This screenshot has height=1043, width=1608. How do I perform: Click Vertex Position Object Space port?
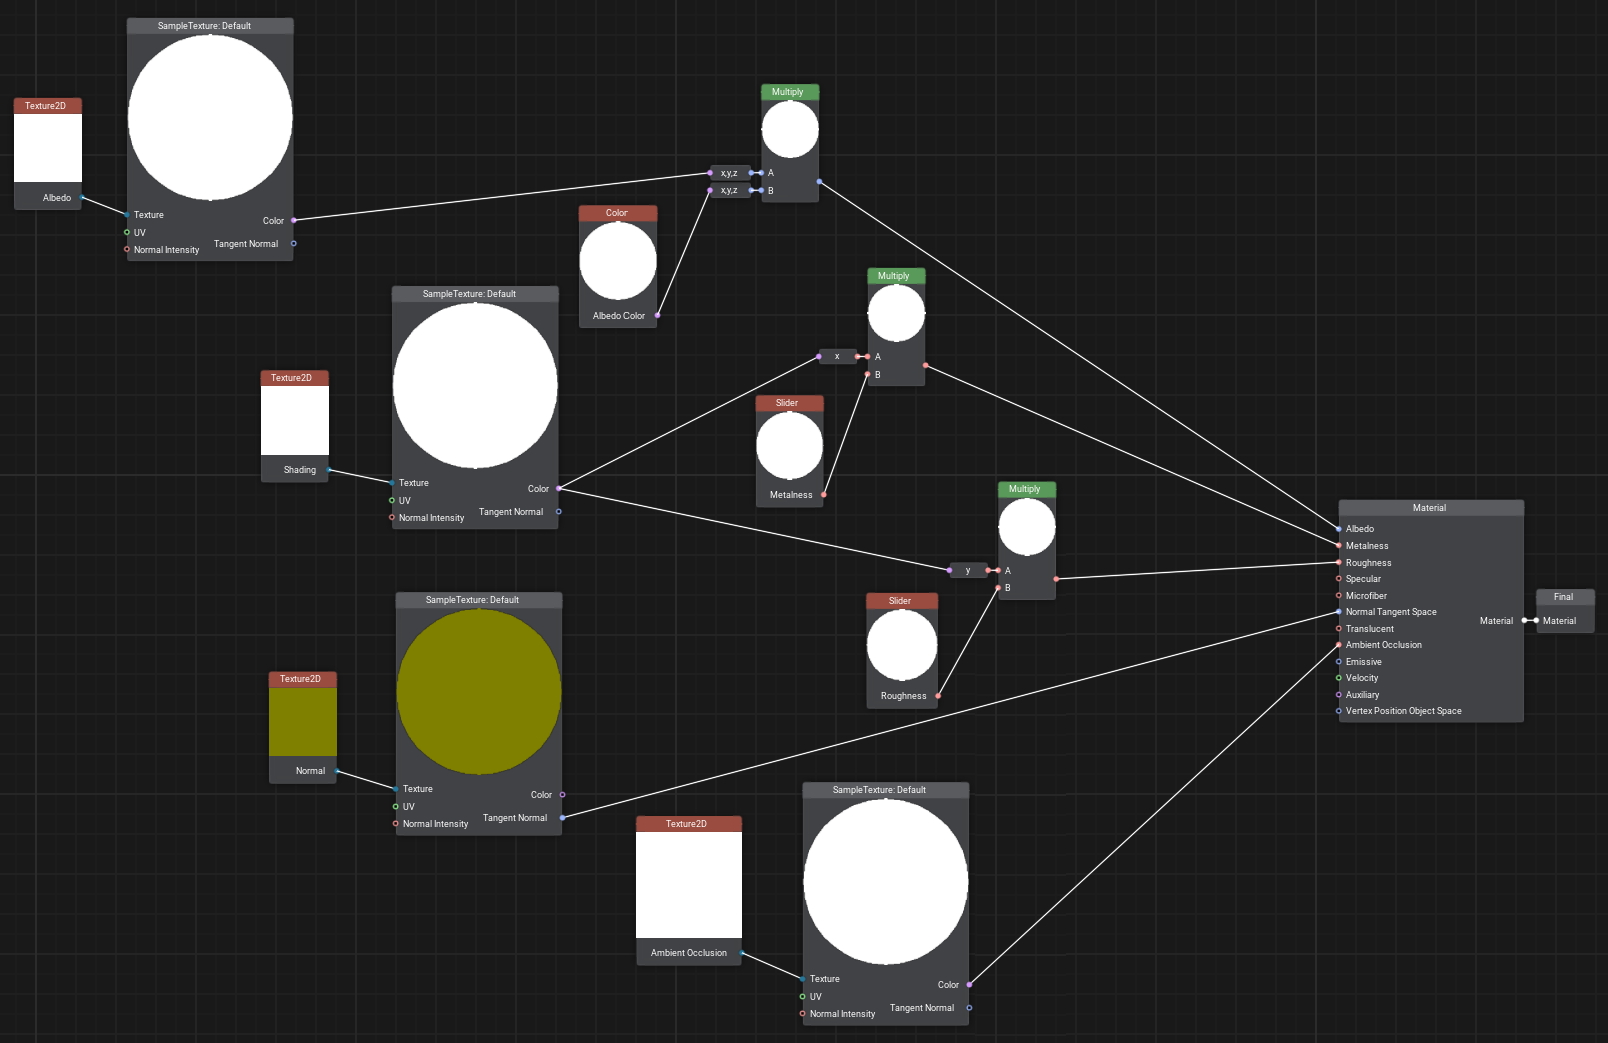[x=1339, y=711]
